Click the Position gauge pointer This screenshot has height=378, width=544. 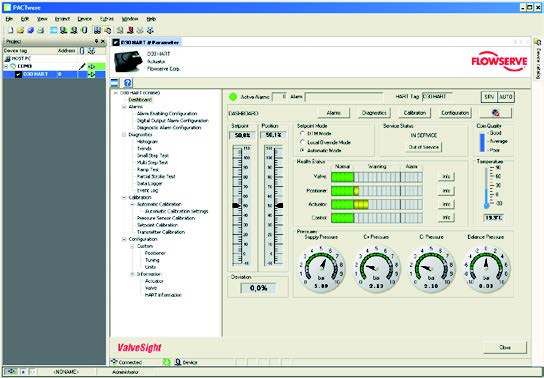pos(279,206)
